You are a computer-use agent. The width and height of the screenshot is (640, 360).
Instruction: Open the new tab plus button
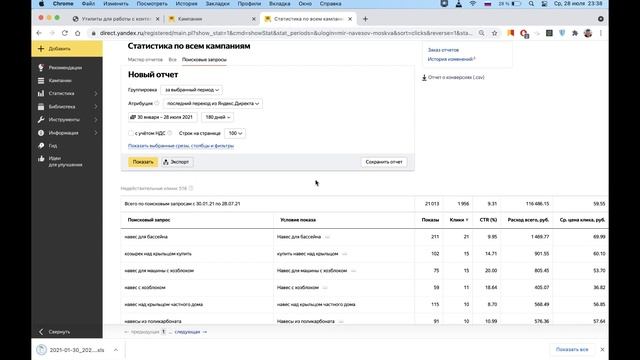pos(365,19)
